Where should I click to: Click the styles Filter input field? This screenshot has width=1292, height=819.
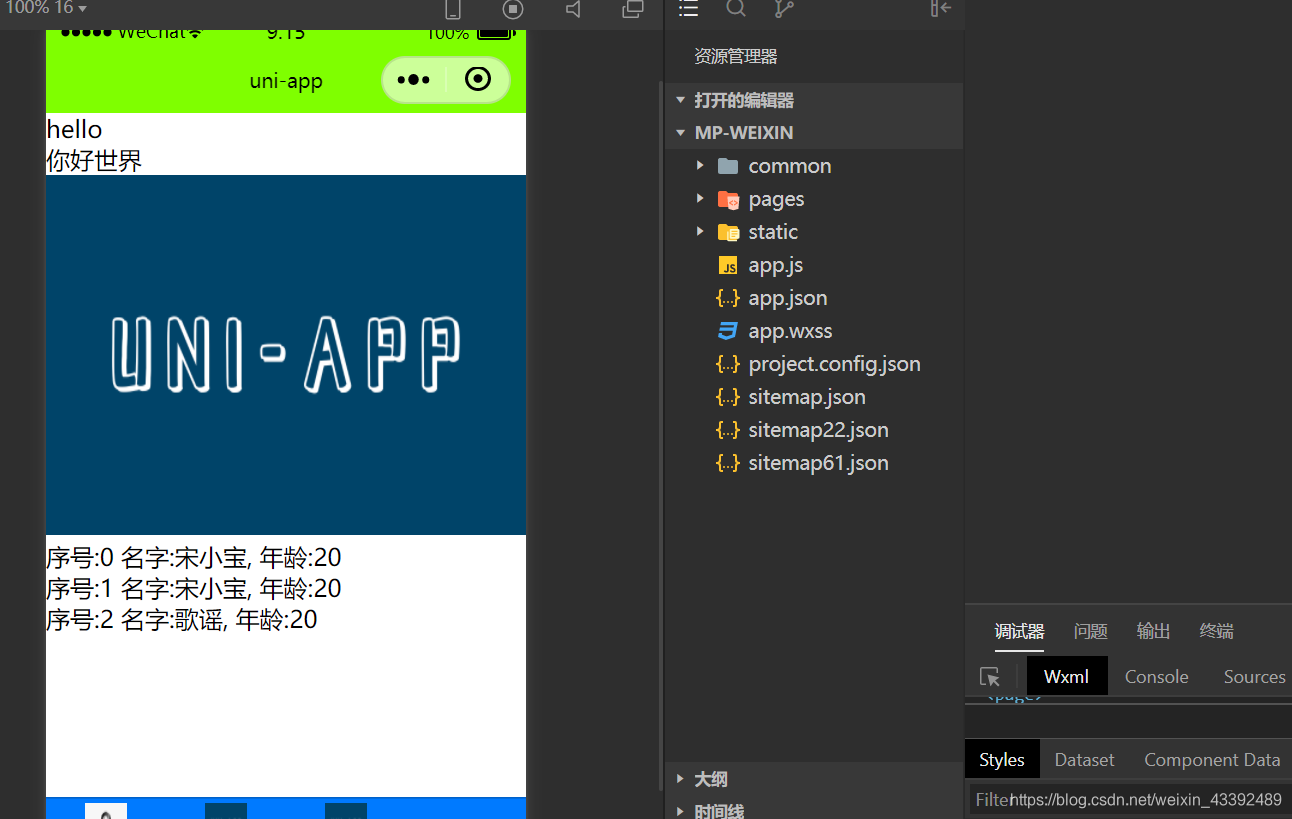[1130, 799]
